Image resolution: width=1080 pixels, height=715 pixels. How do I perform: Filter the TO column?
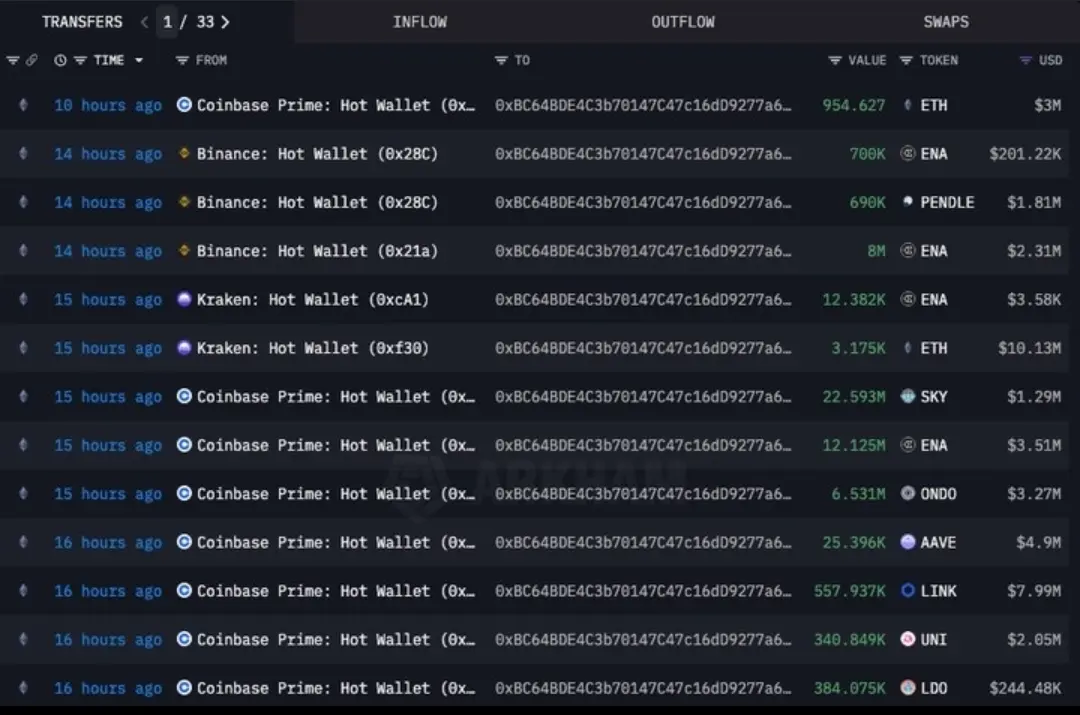501,61
